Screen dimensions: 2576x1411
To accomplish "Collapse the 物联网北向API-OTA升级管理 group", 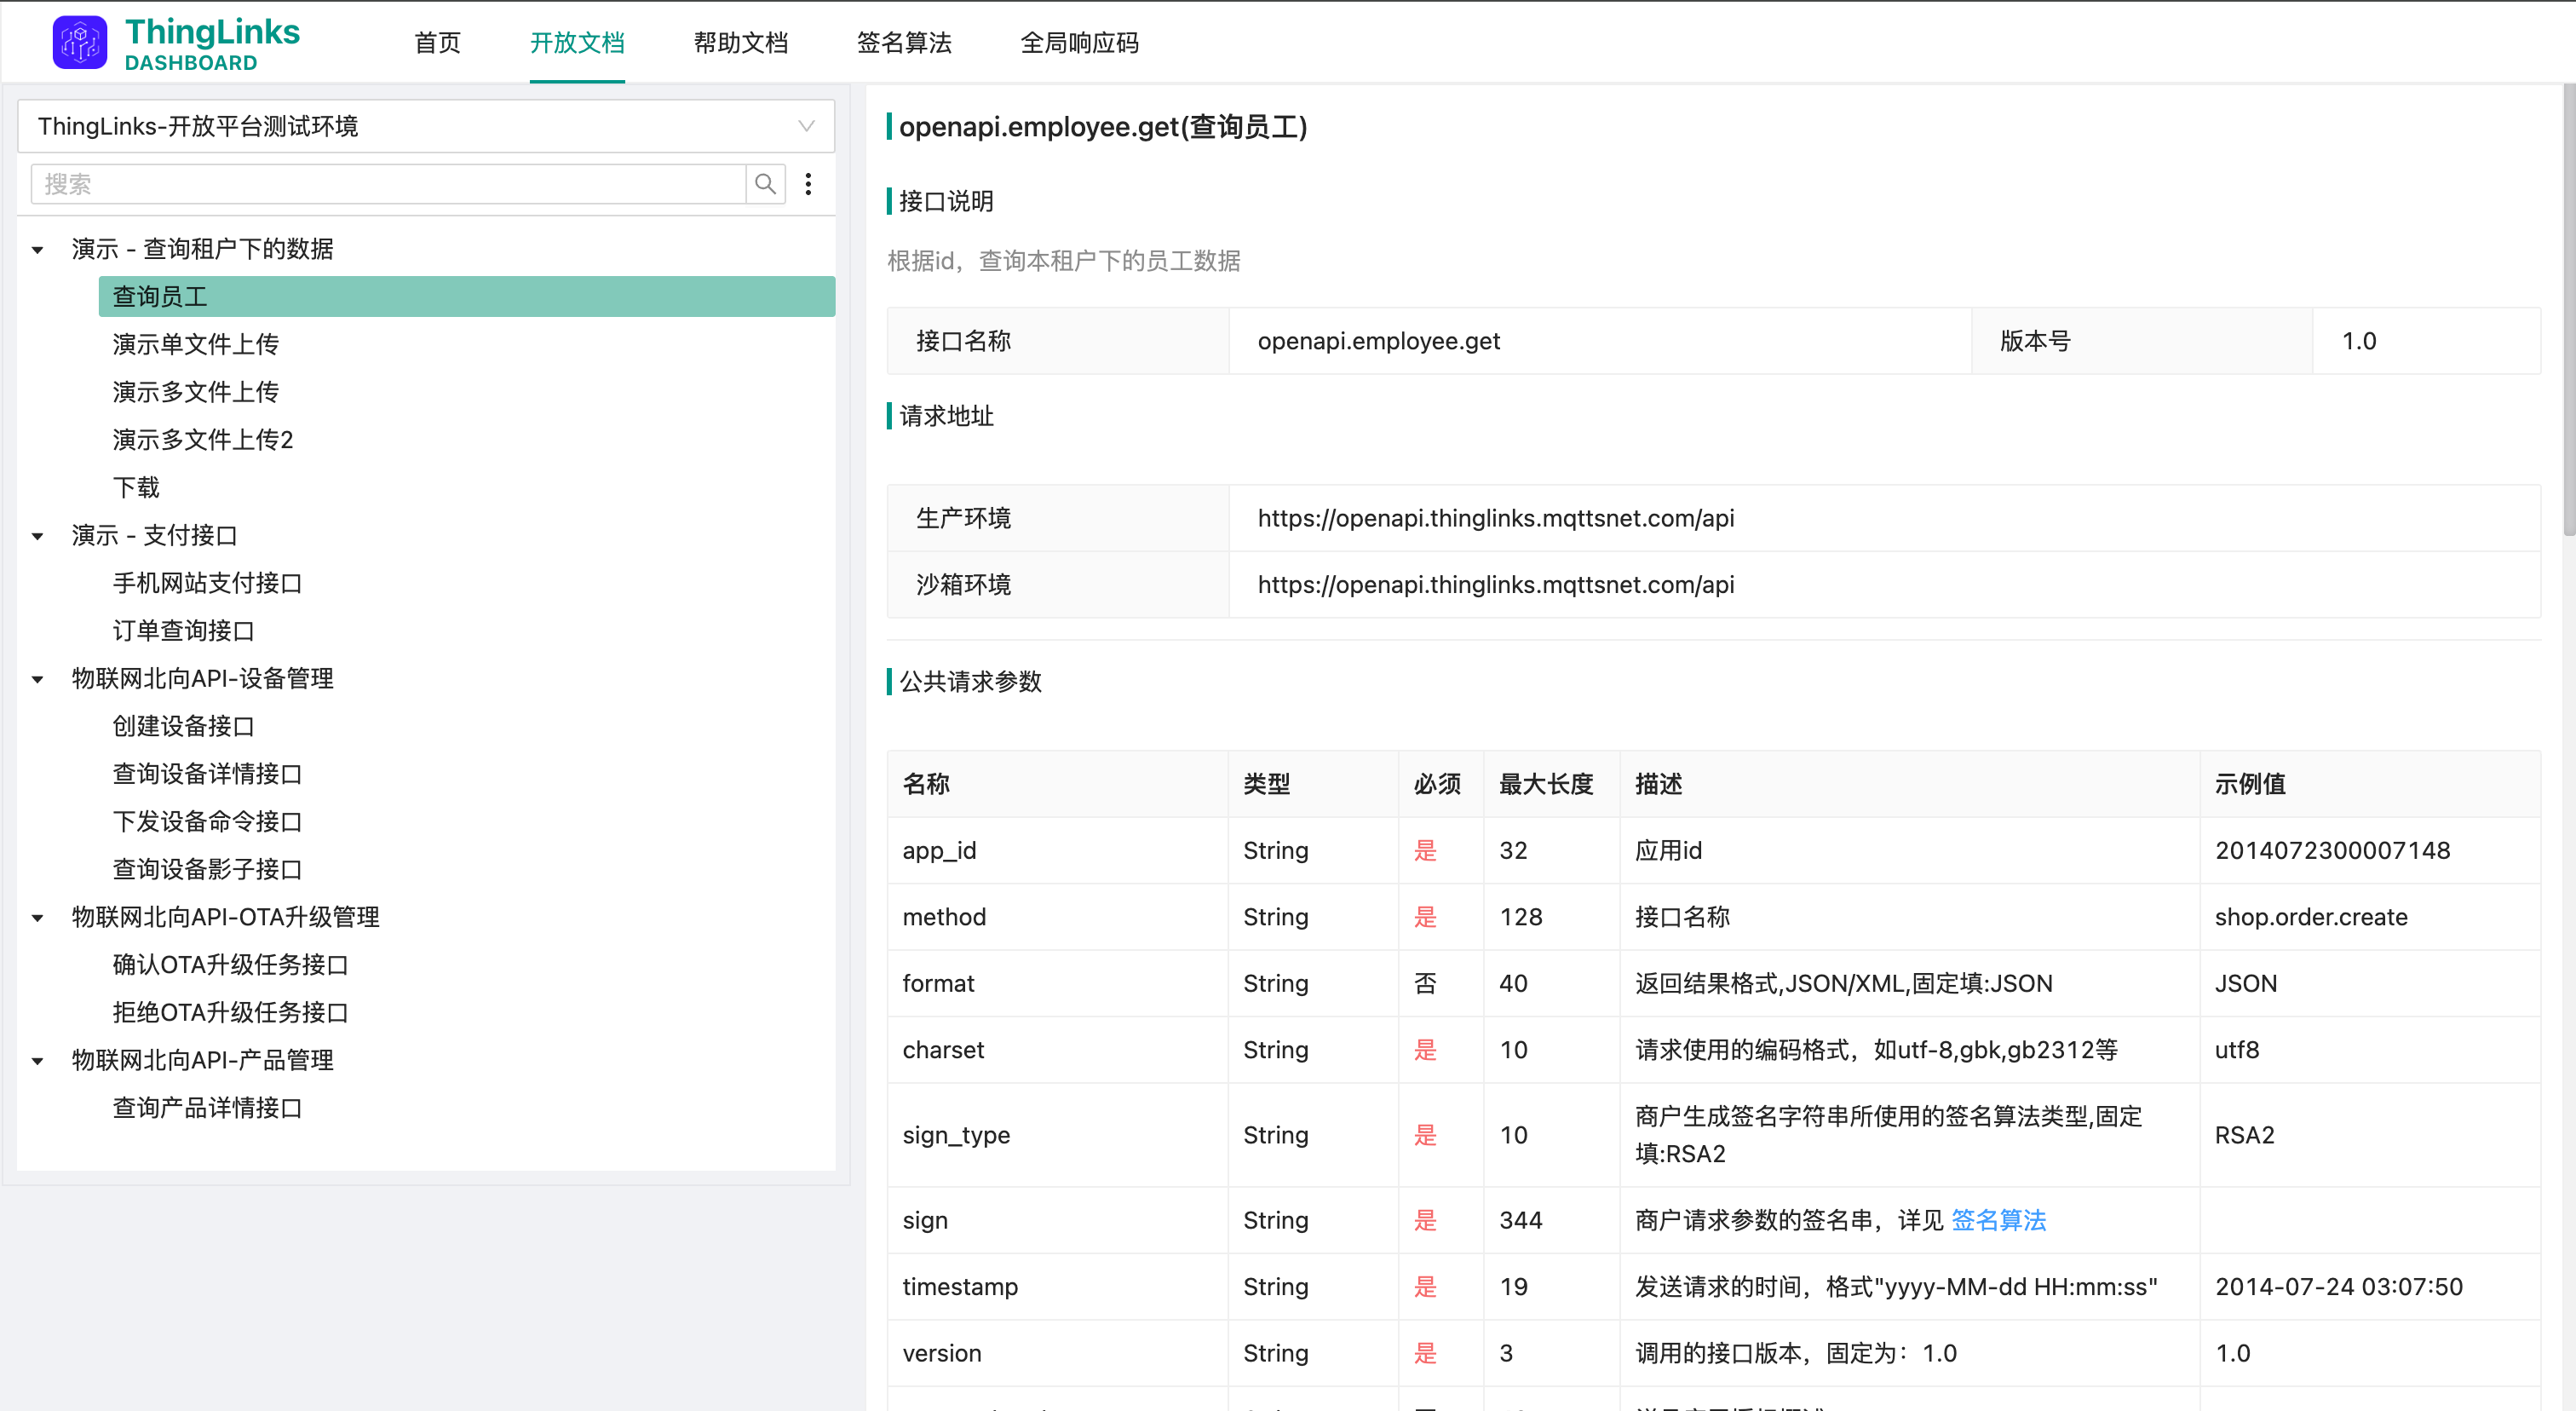I will (38, 917).
